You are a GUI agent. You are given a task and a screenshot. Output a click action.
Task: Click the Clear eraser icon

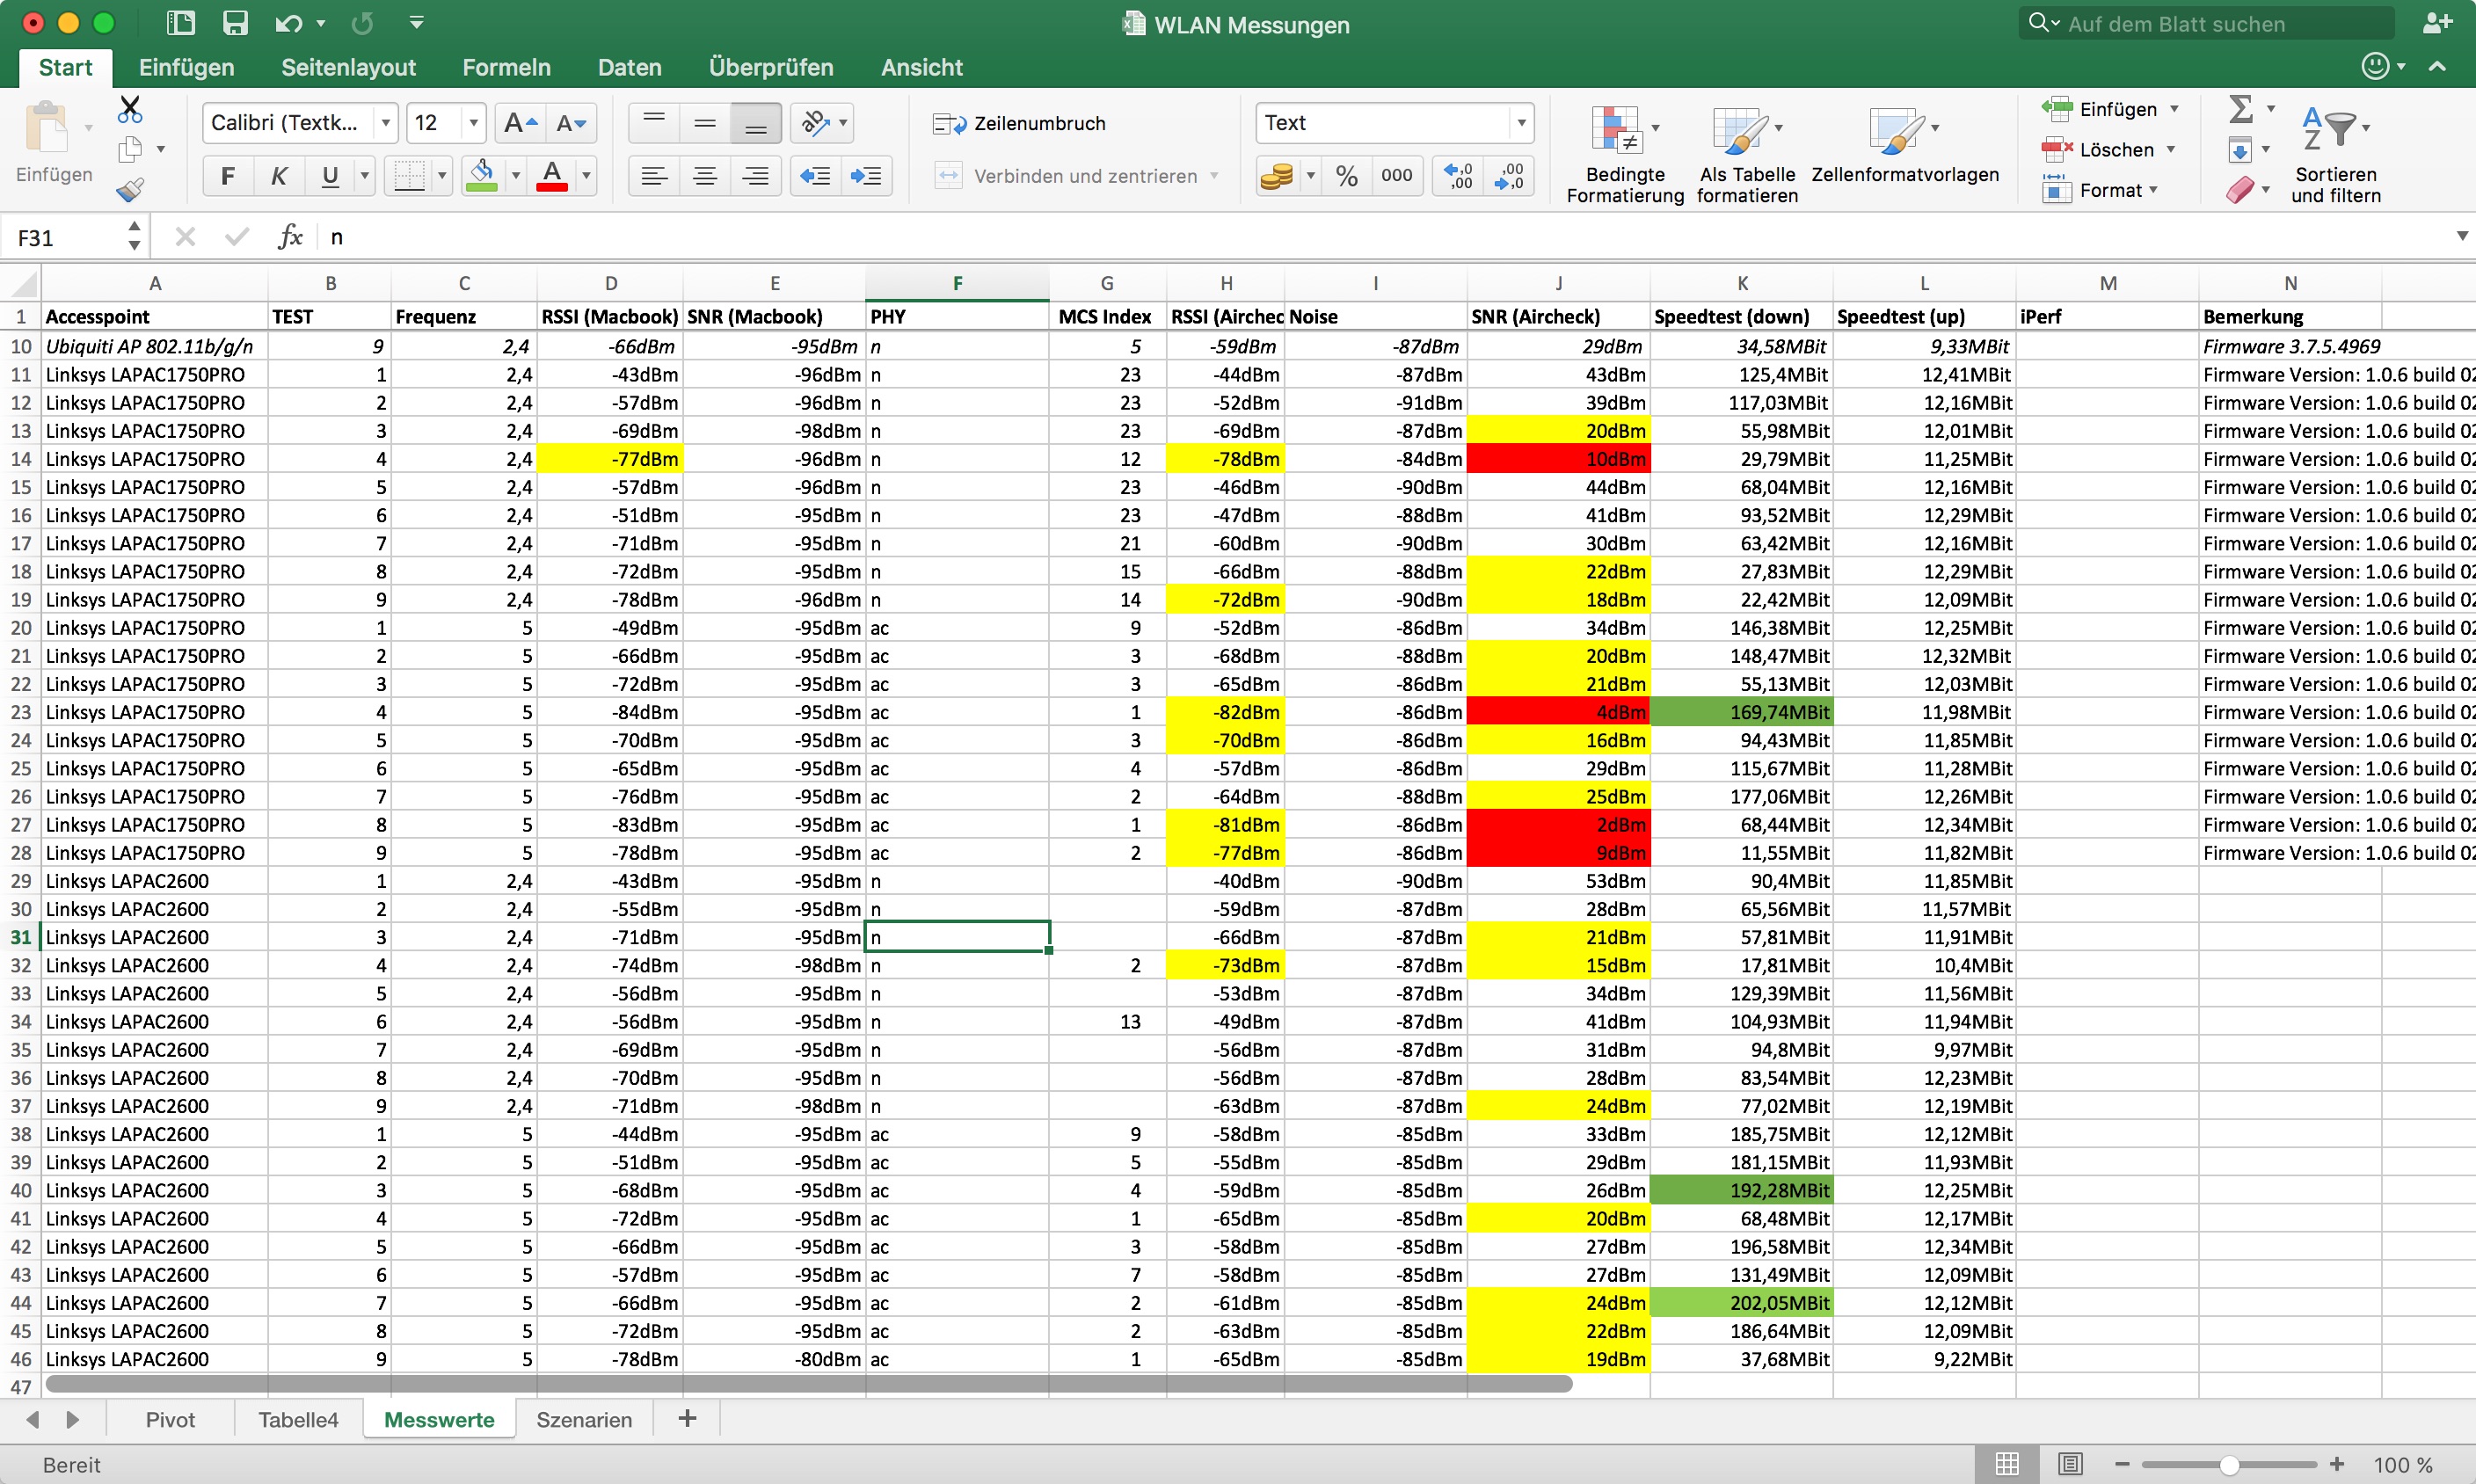coord(2240,190)
